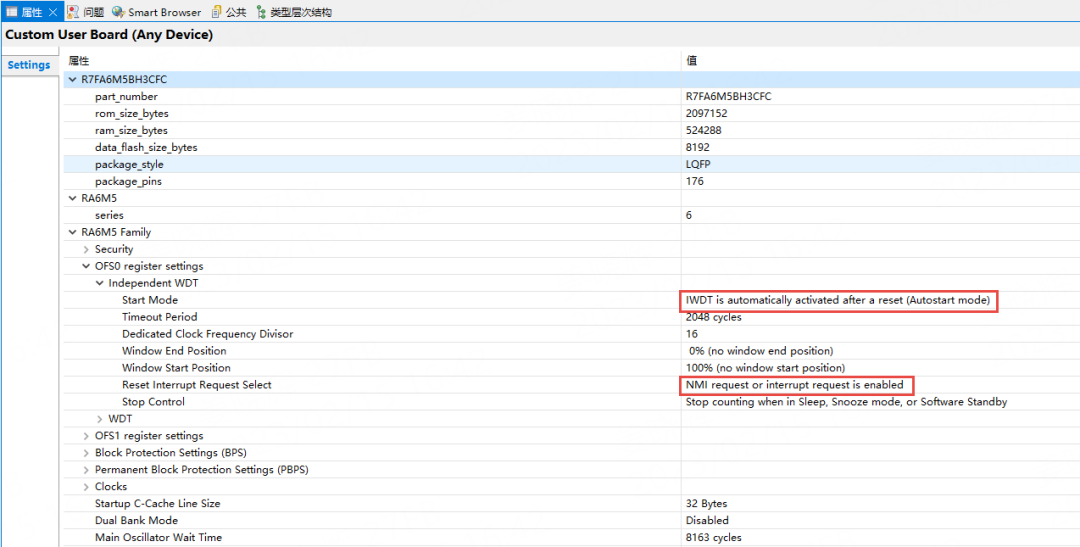
Task: Select the data_flash_size_bytes property
Action: (x=146, y=147)
